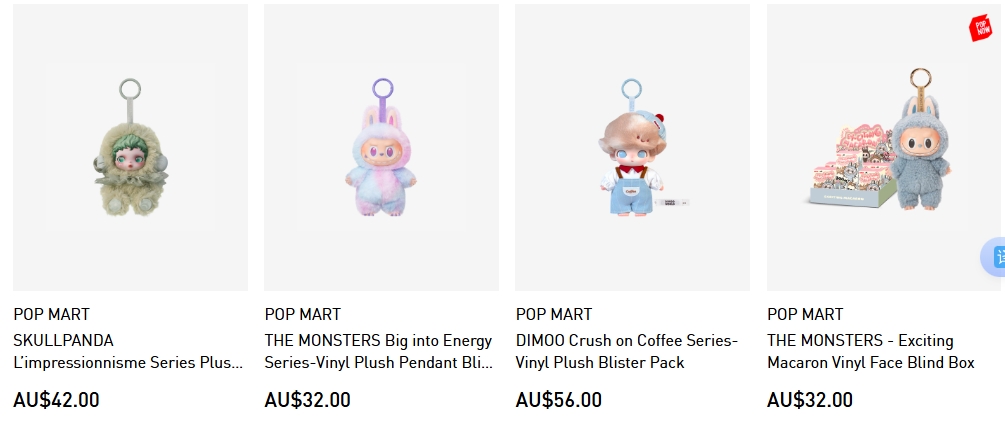Click THE MONSTERS Exciting Macaron title
Viewport: 1005px width, 430px height.
point(870,351)
